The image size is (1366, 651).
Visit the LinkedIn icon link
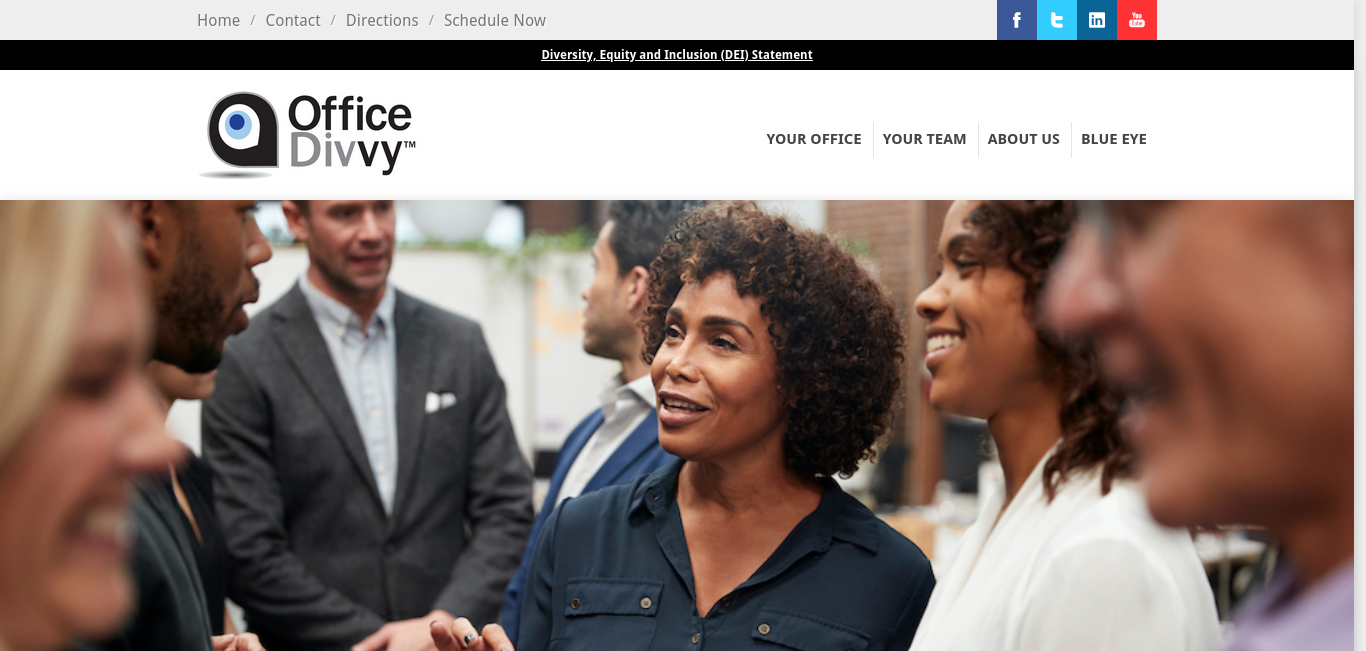coord(1097,20)
